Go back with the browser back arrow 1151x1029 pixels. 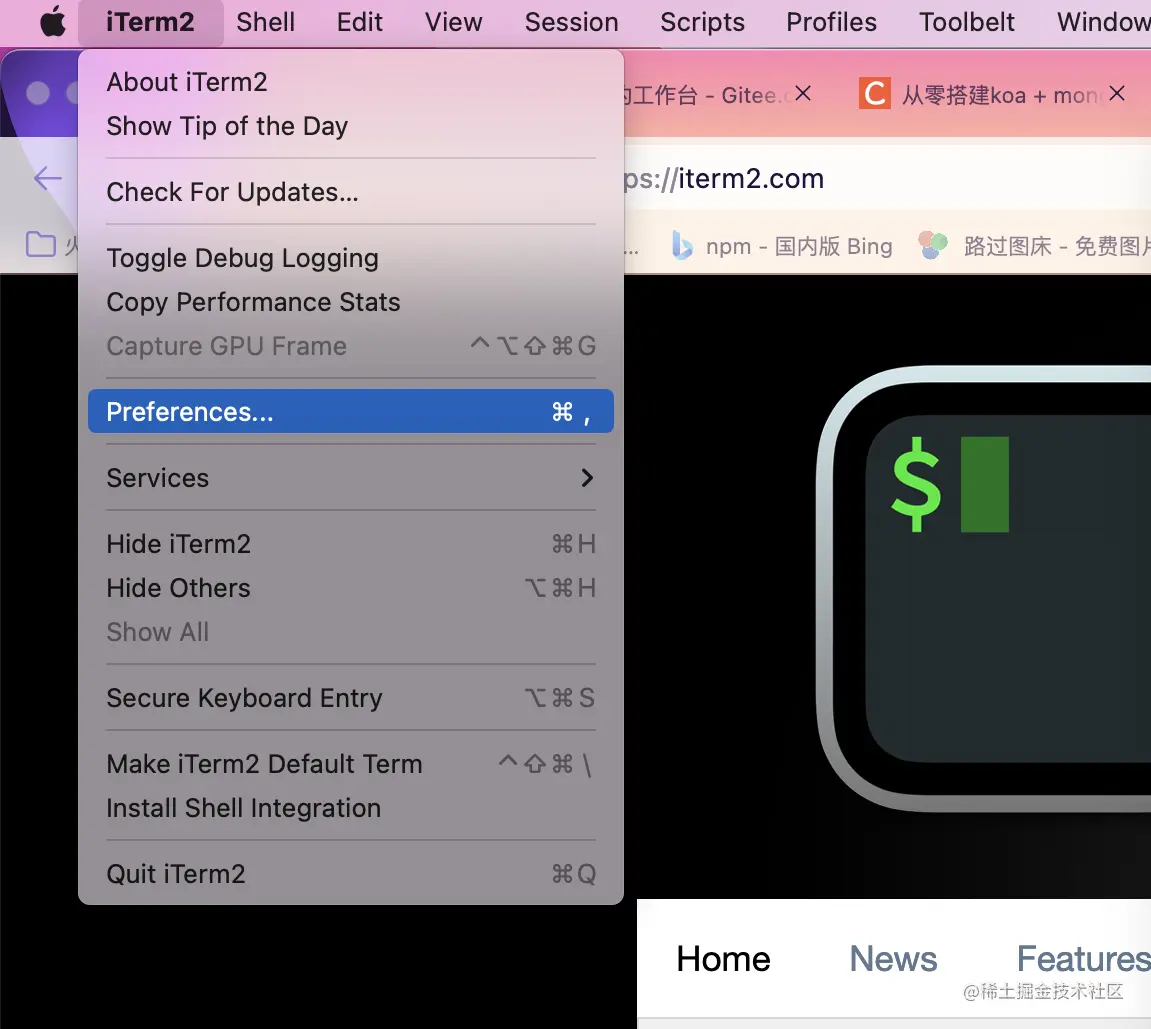pyautogui.click(x=48, y=178)
